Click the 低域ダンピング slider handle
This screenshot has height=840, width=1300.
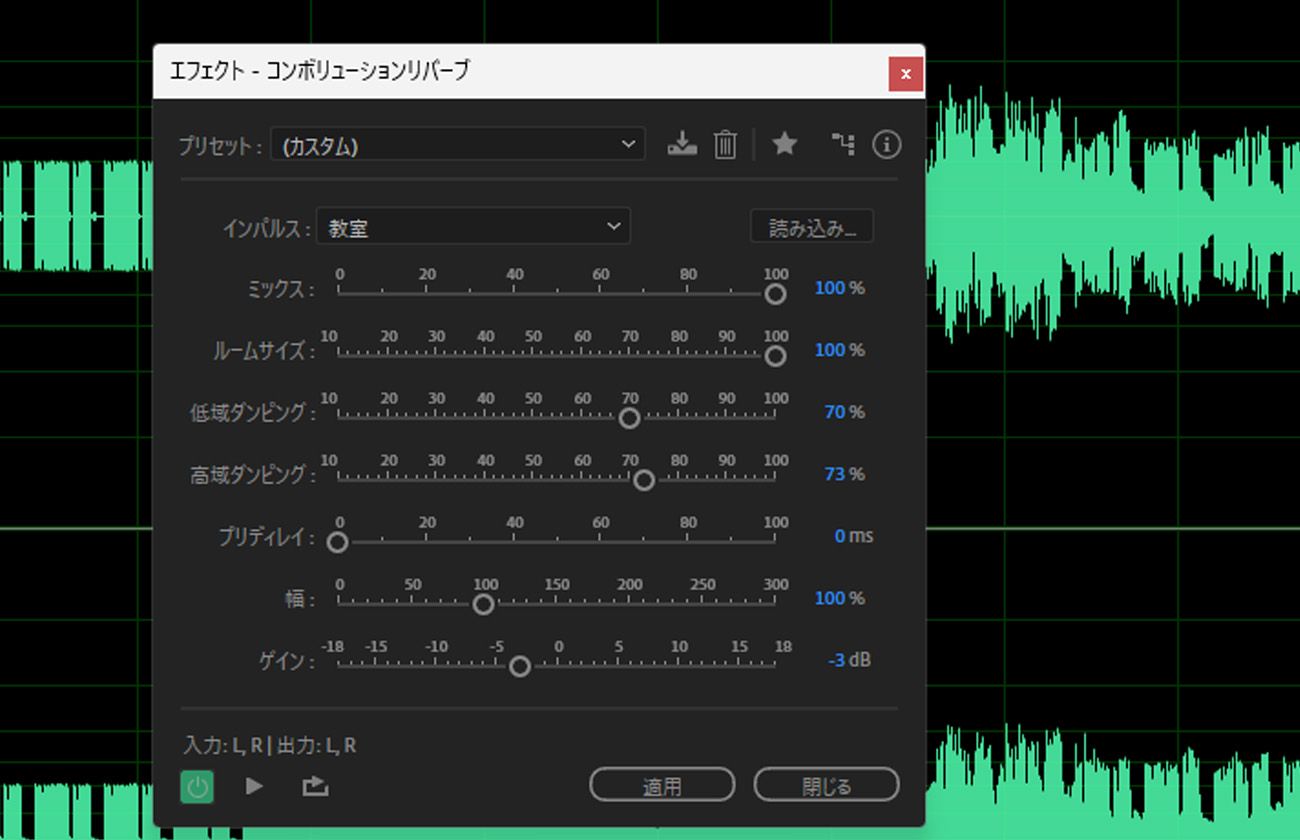point(629,418)
